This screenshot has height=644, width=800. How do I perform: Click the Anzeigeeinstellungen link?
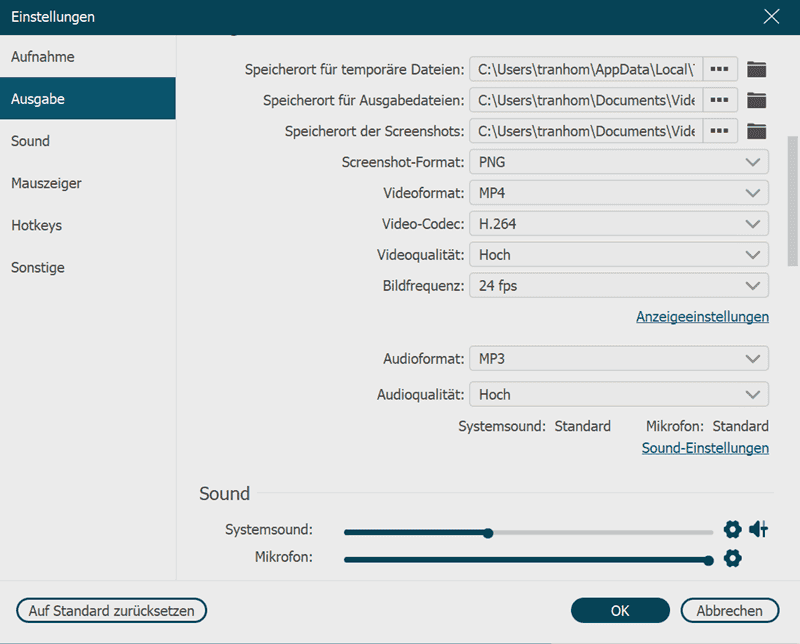pos(702,317)
